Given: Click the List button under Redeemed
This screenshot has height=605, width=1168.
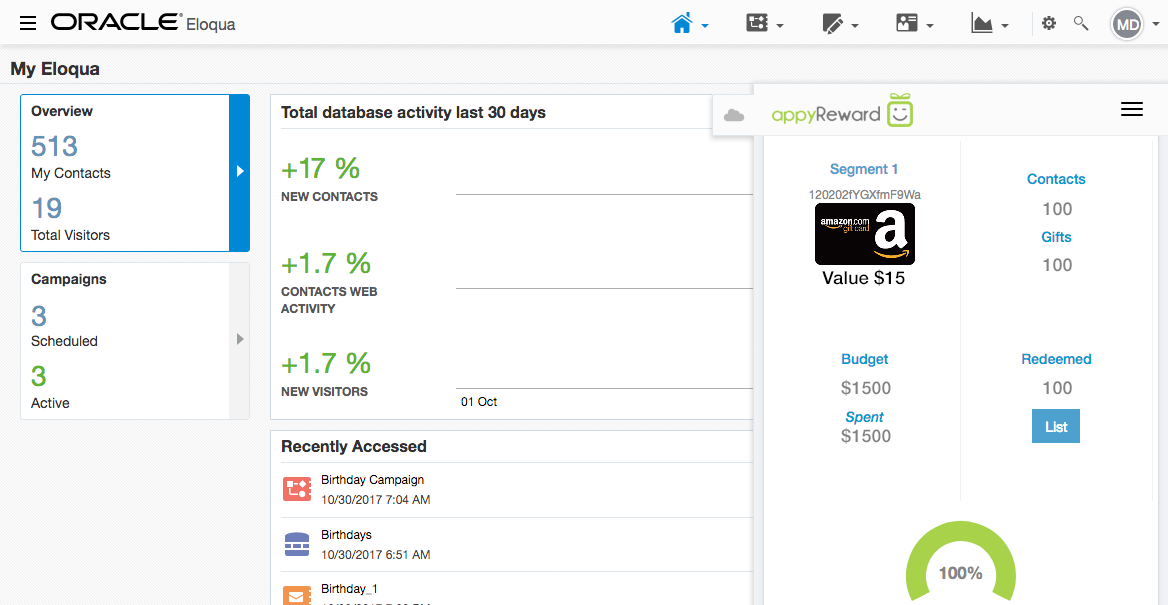Looking at the screenshot, I should click(x=1056, y=426).
